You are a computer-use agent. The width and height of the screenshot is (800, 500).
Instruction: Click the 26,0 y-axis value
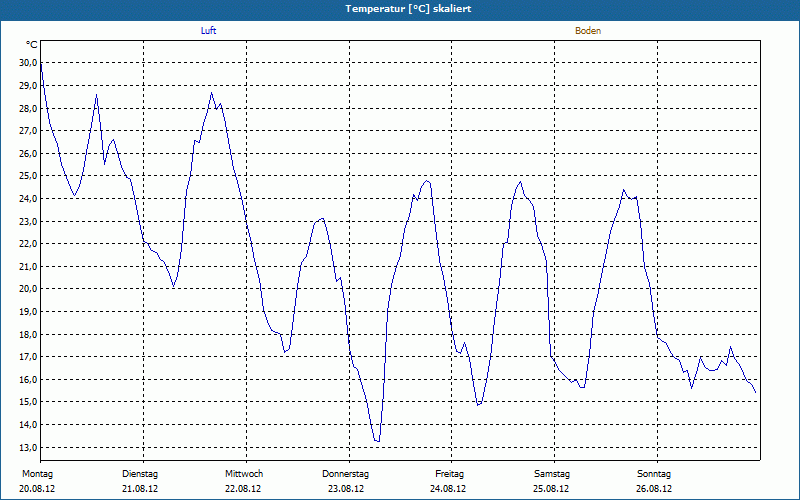tap(28, 154)
